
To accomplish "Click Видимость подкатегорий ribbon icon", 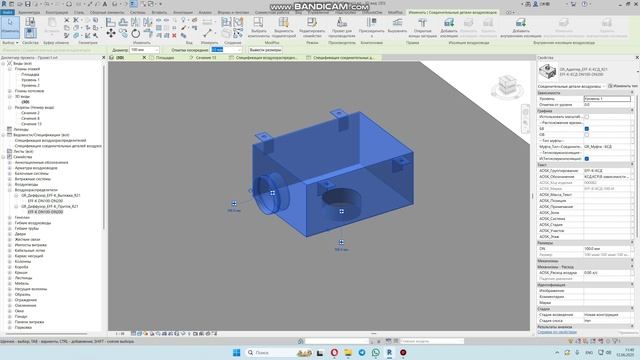I will 284,27.
